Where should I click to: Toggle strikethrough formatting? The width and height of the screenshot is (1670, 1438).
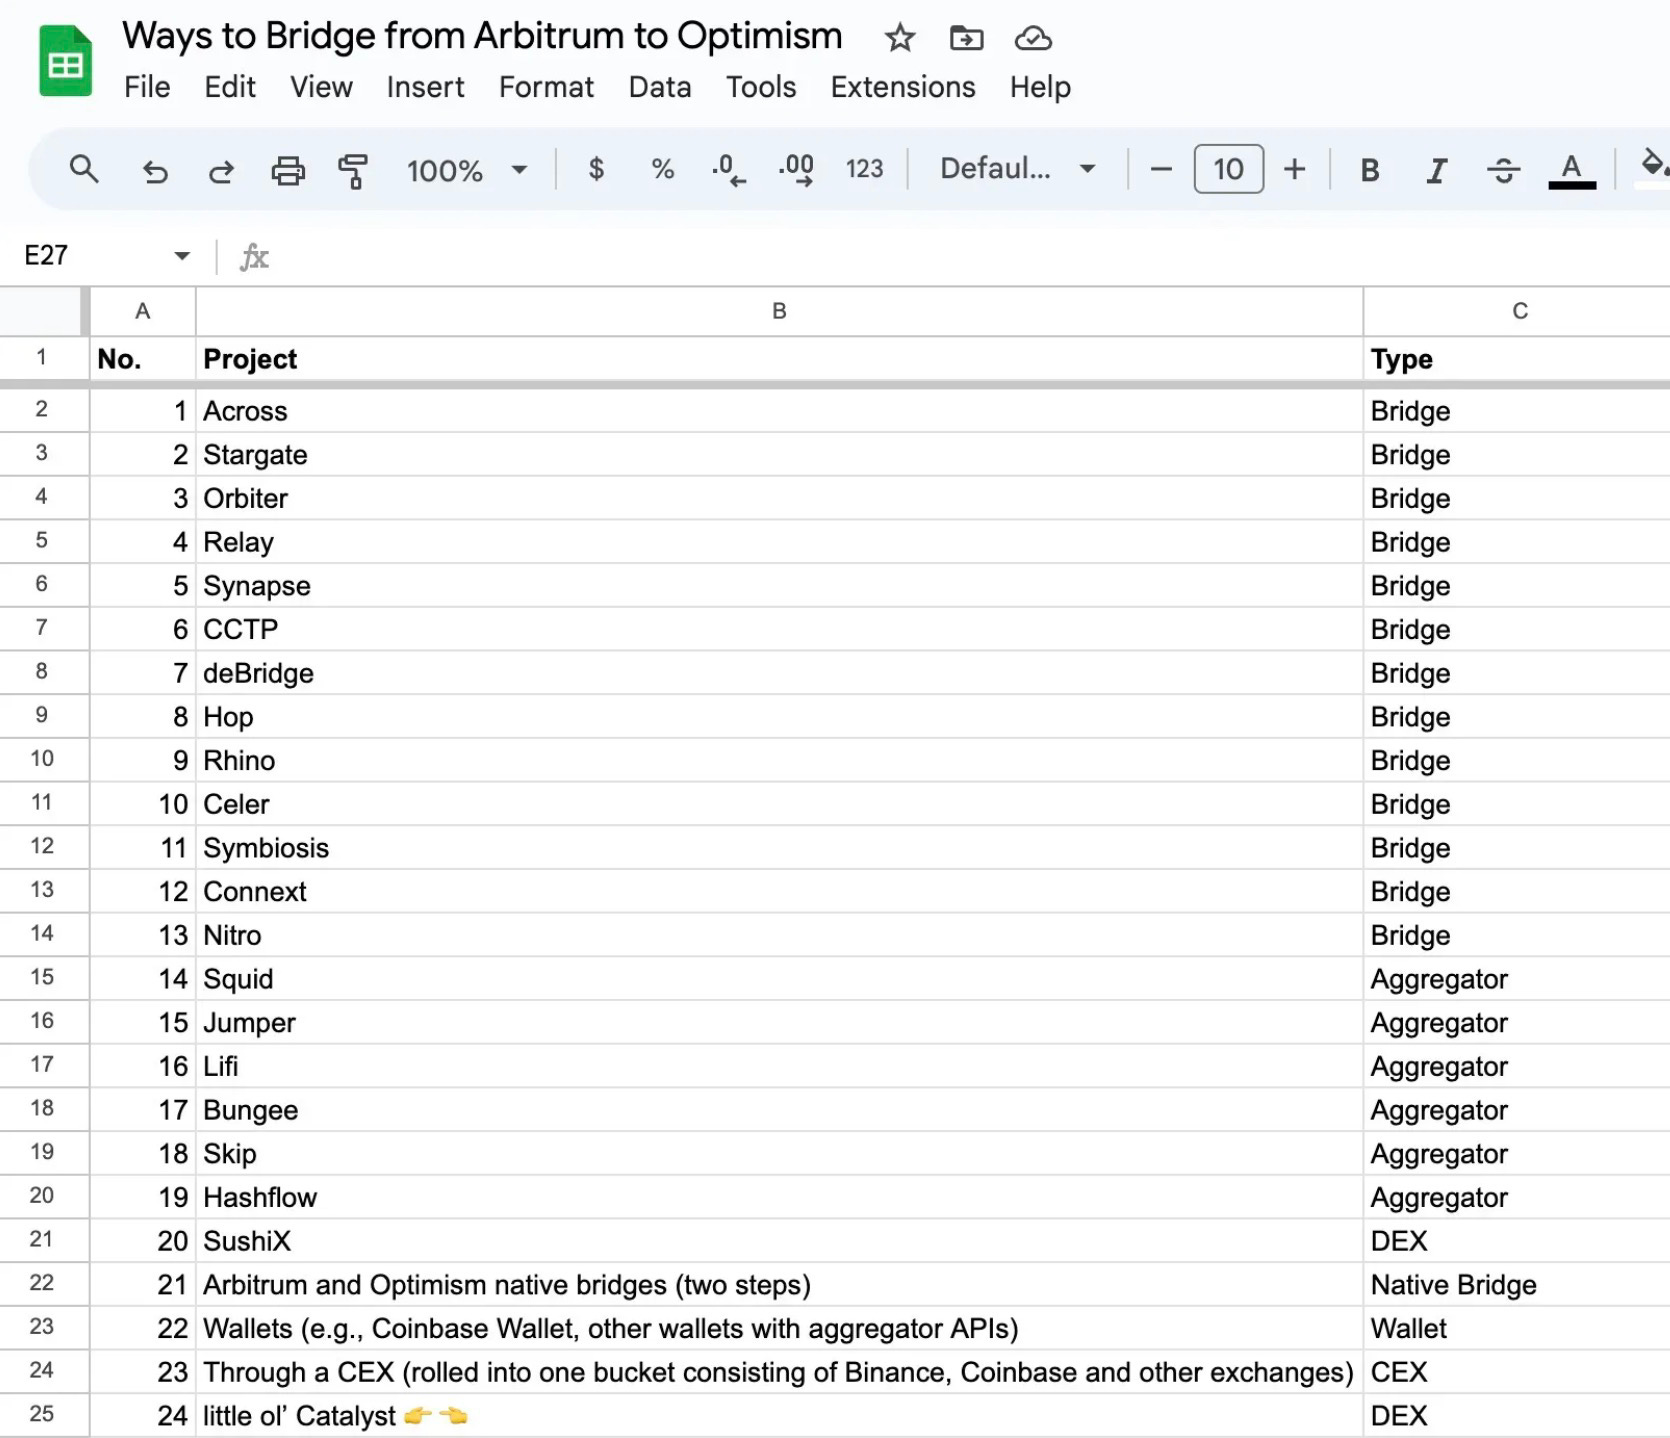coord(1503,171)
